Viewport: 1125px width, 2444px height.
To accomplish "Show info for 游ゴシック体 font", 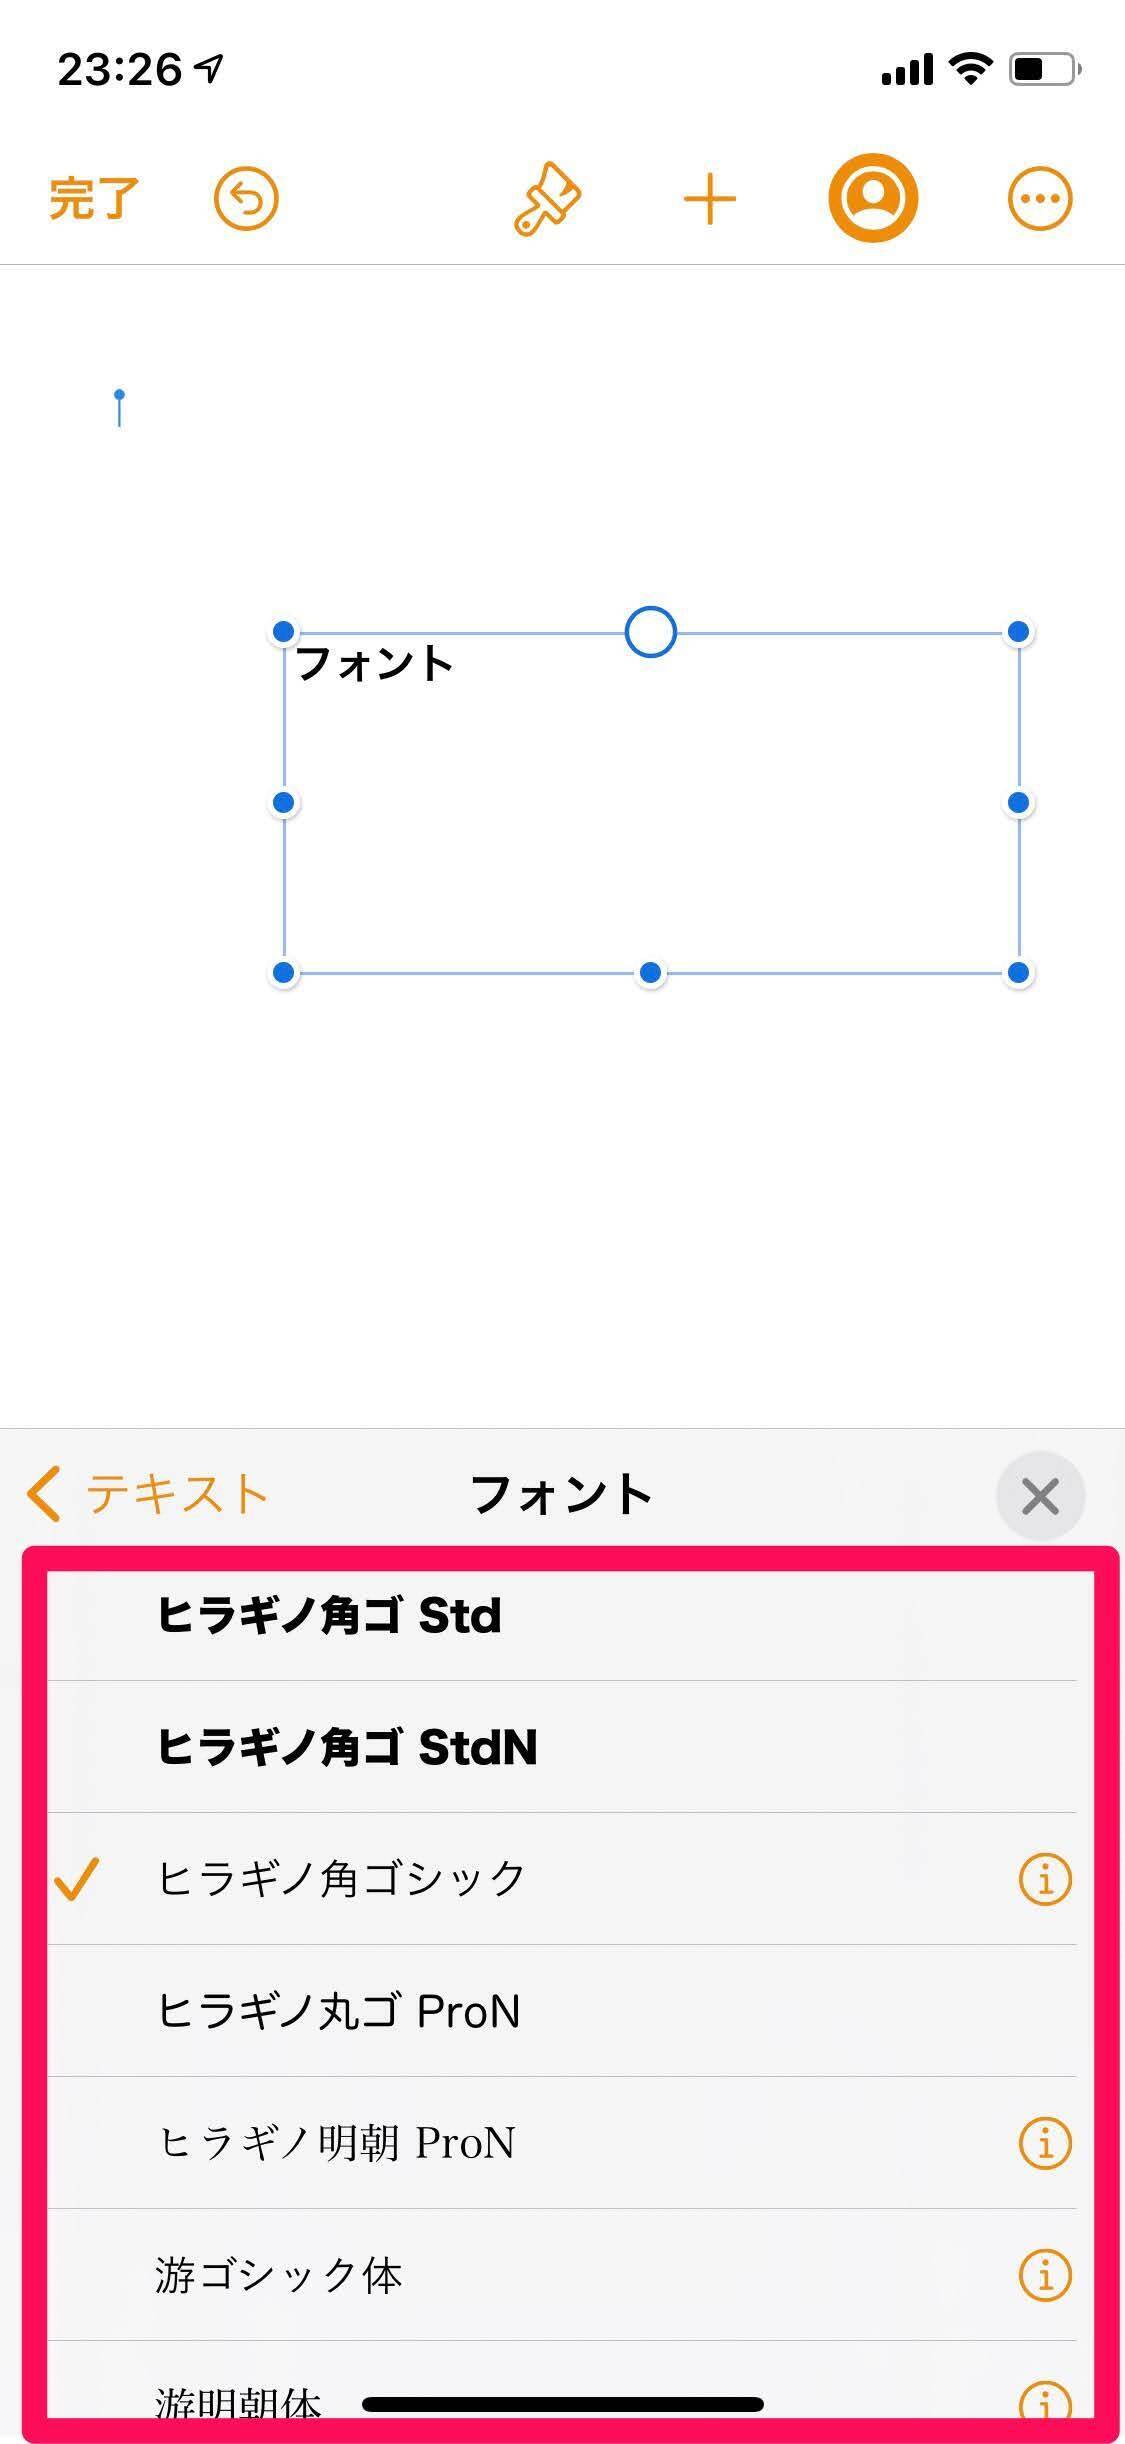I will [x=1044, y=2275].
